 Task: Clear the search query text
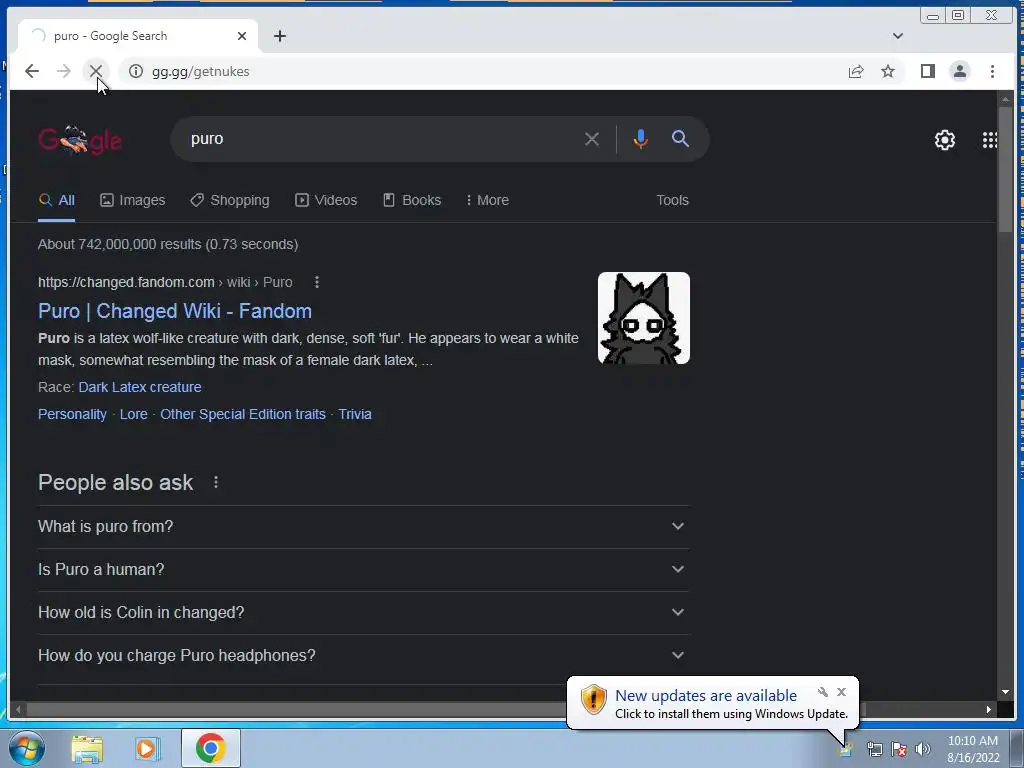(x=592, y=138)
